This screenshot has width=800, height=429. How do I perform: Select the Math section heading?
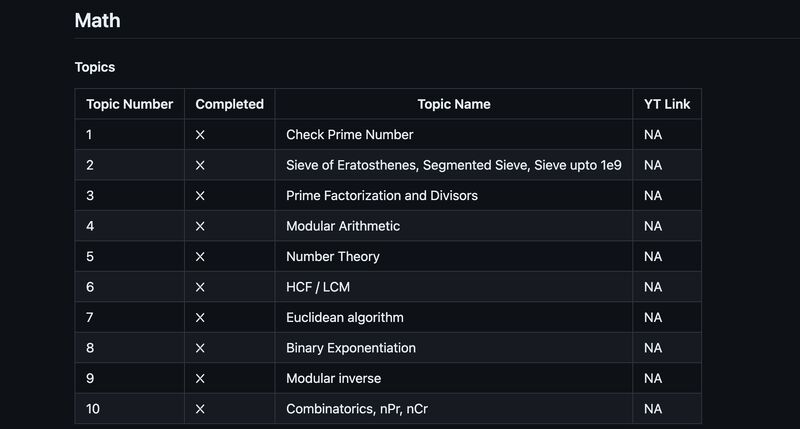click(x=97, y=20)
